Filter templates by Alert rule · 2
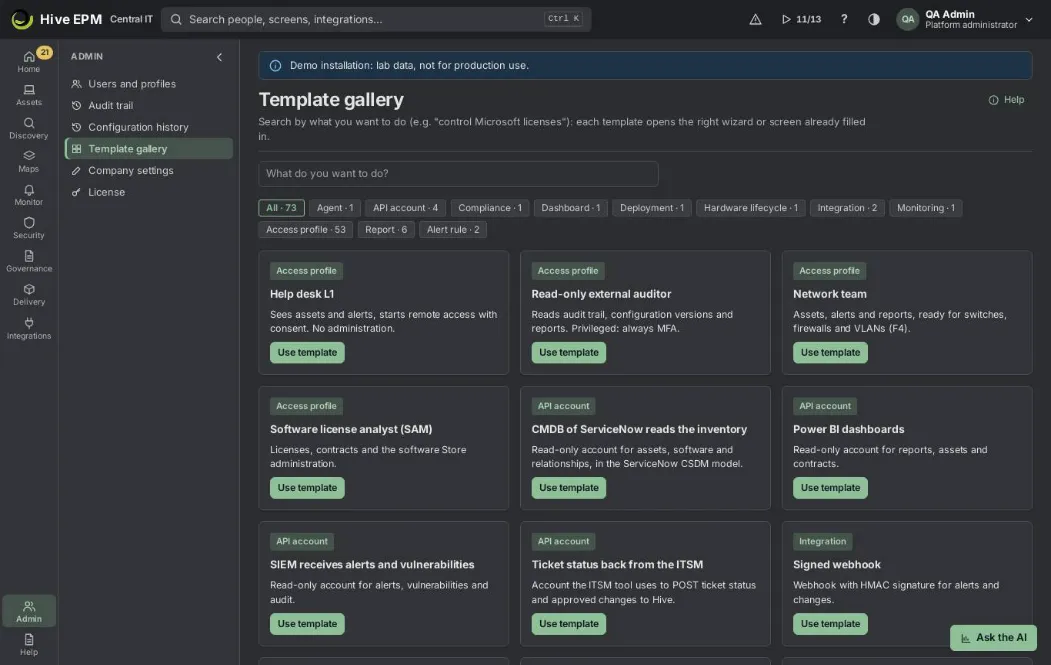The width and height of the screenshot is (1051, 665). pyautogui.click(x=453, y=229)
